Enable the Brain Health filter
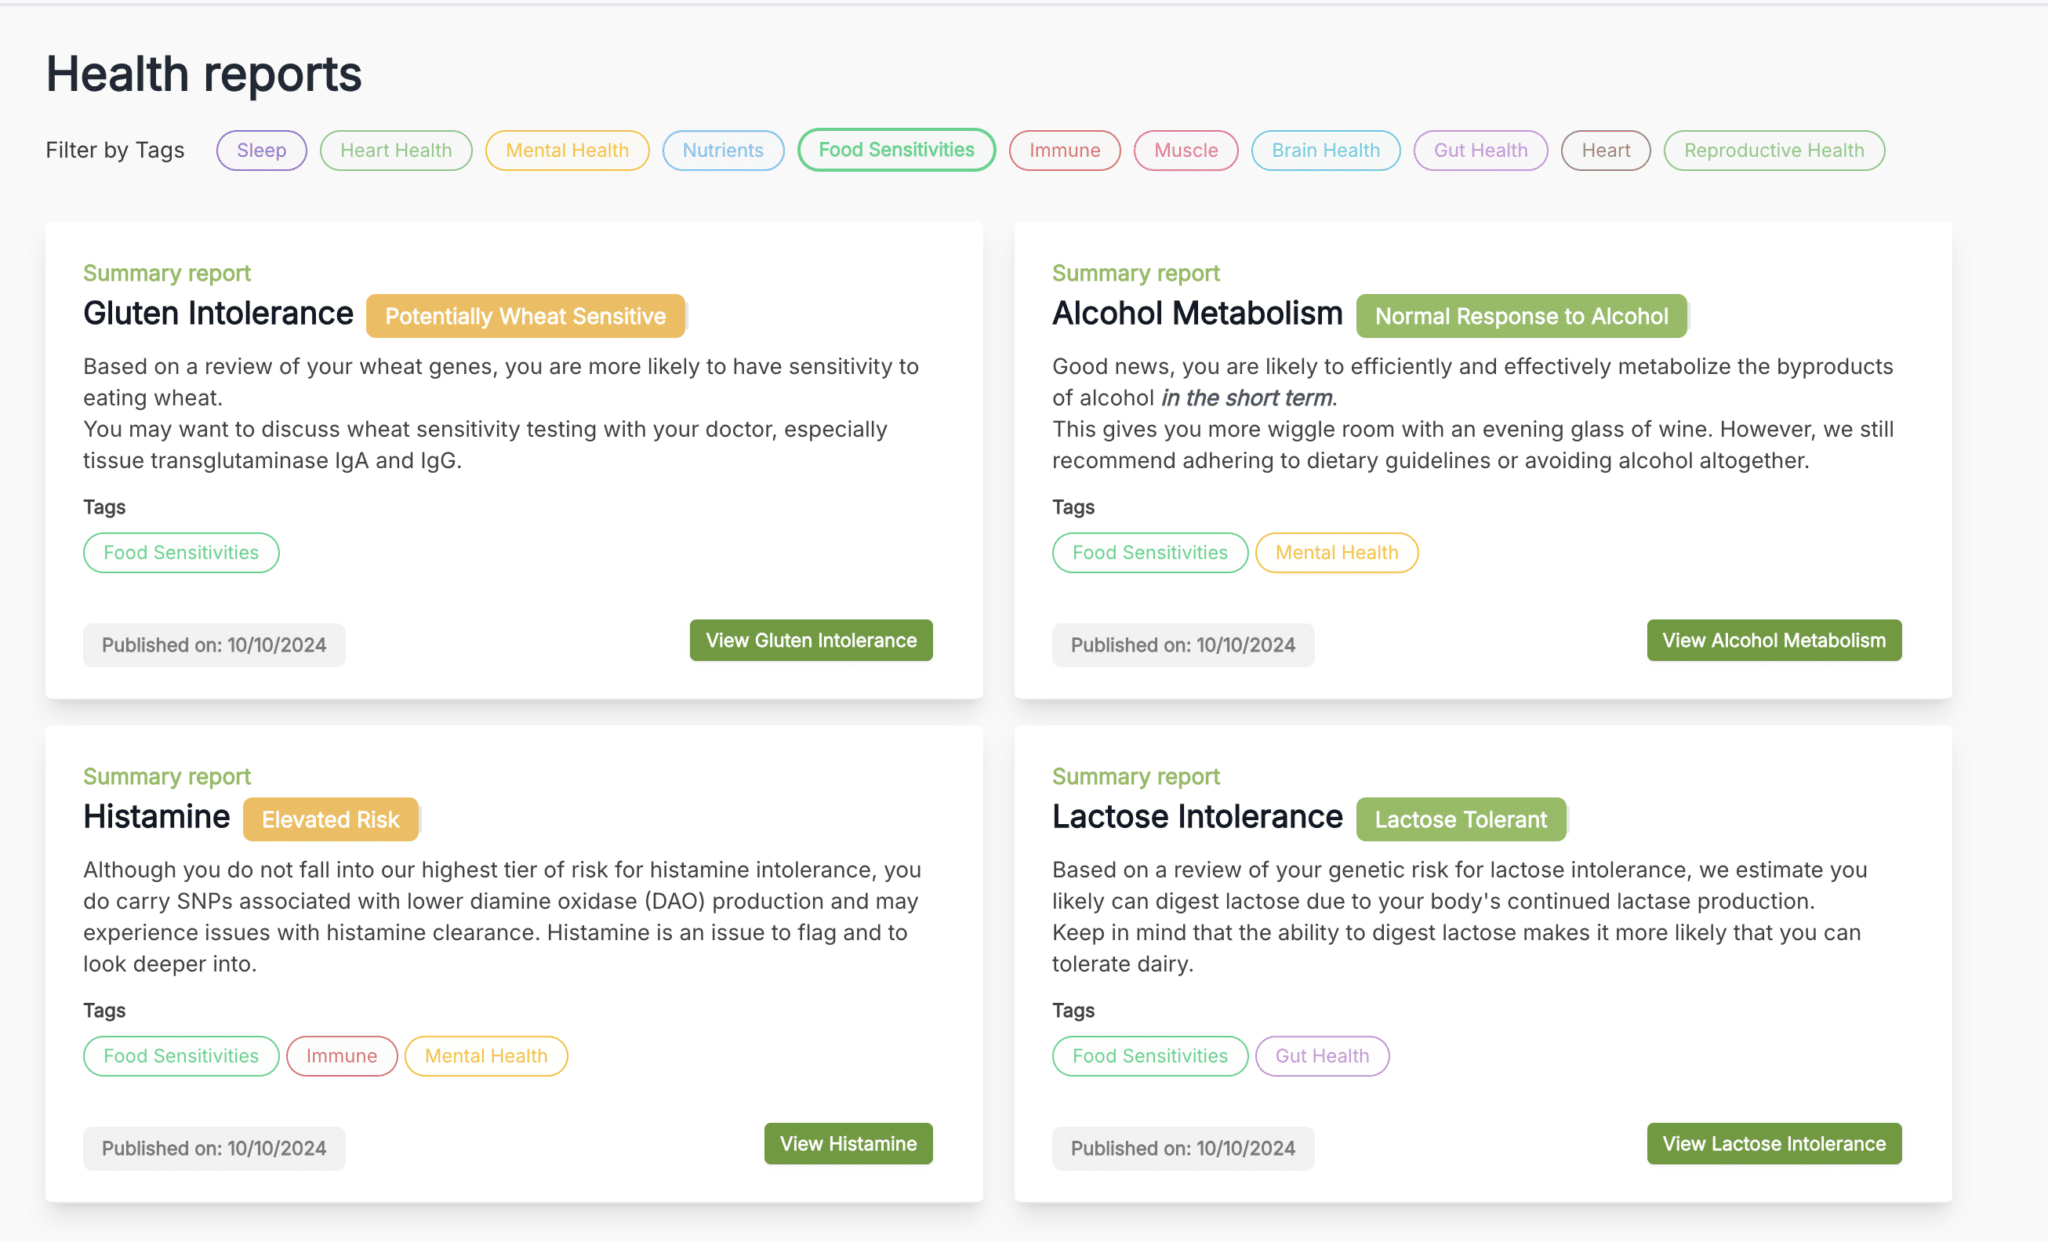 [x=1325, y=150]
